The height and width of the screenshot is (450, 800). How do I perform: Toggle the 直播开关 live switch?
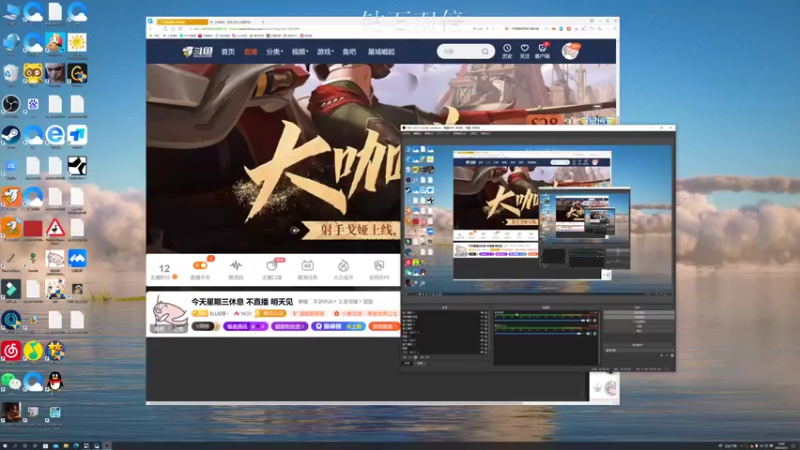(x=200, y=266)
